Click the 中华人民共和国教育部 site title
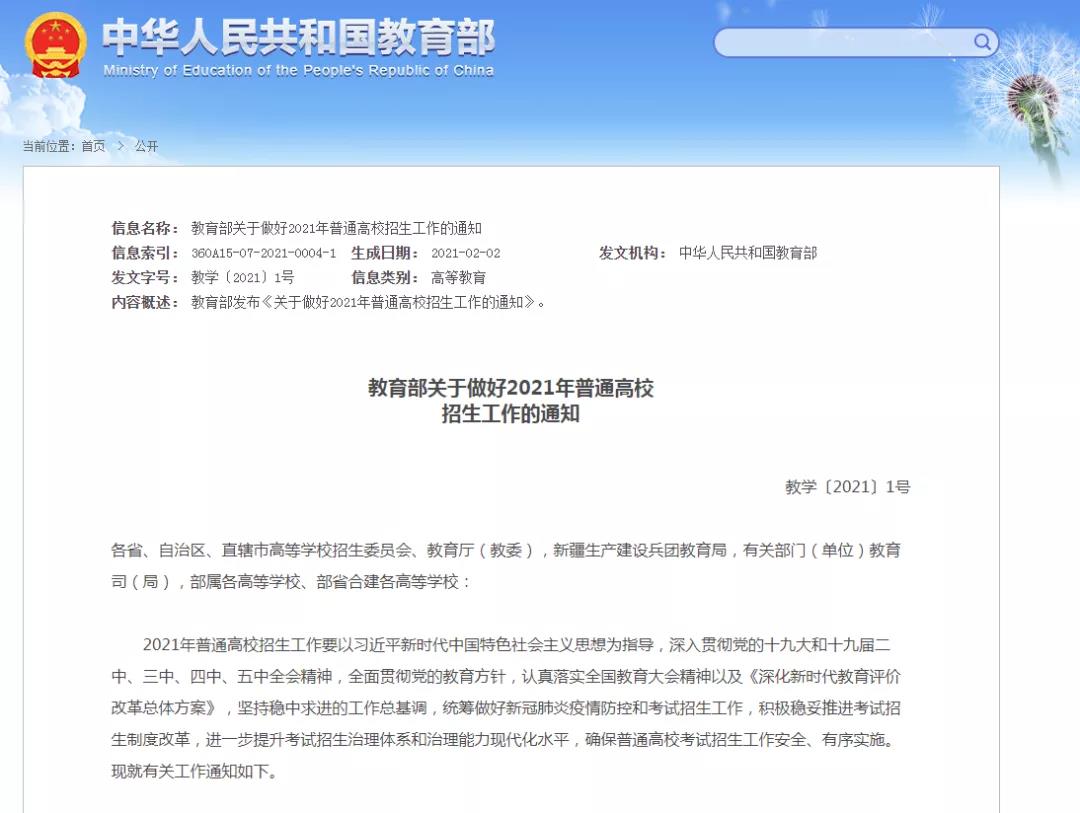1080x813 pixels. 298,37
